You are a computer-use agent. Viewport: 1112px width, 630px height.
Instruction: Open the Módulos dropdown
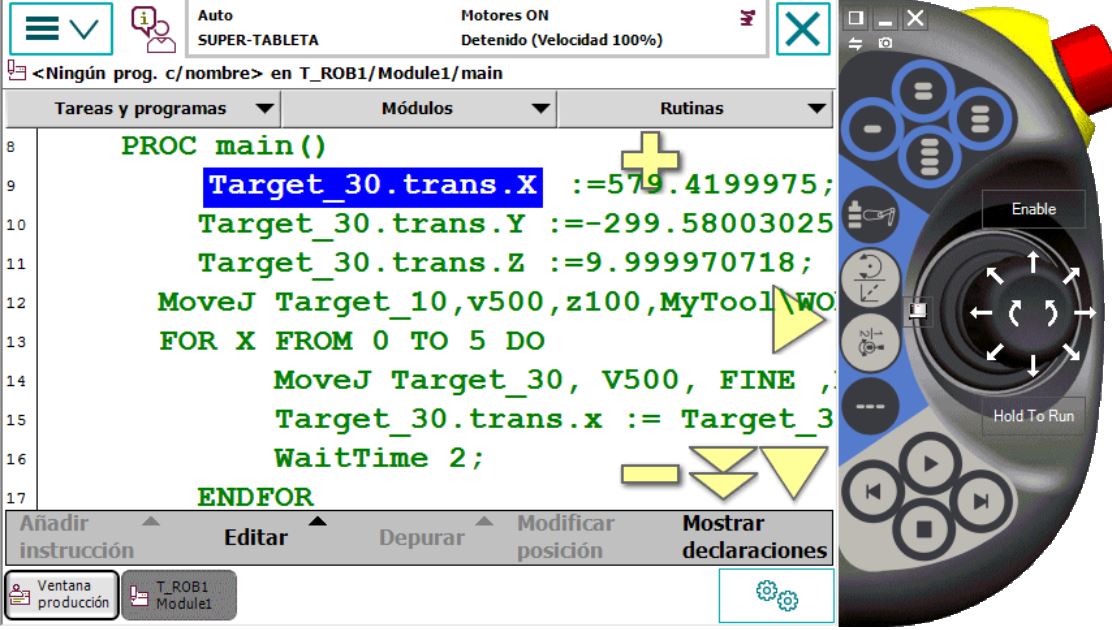tap(418, 109)
